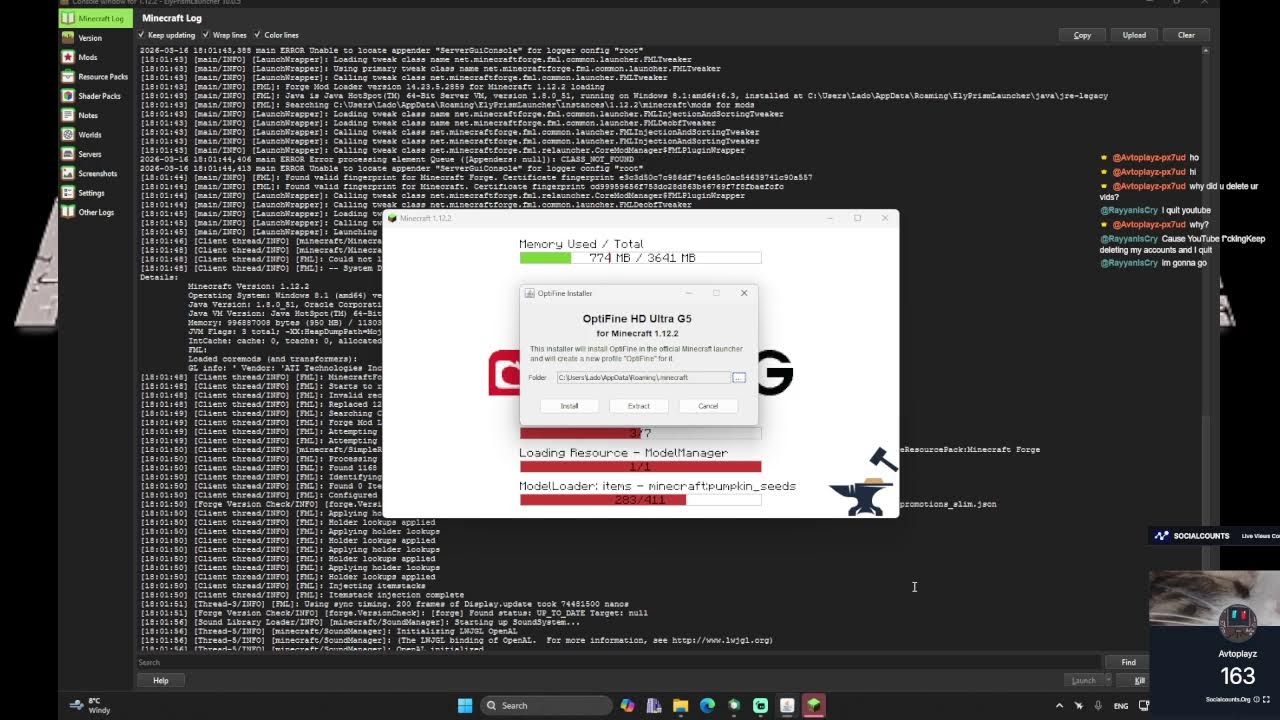Image resolution: width=1280 pixels, height=720 pixels.
Task: Click the Settings sidebar icon
Action: point(67,193)
